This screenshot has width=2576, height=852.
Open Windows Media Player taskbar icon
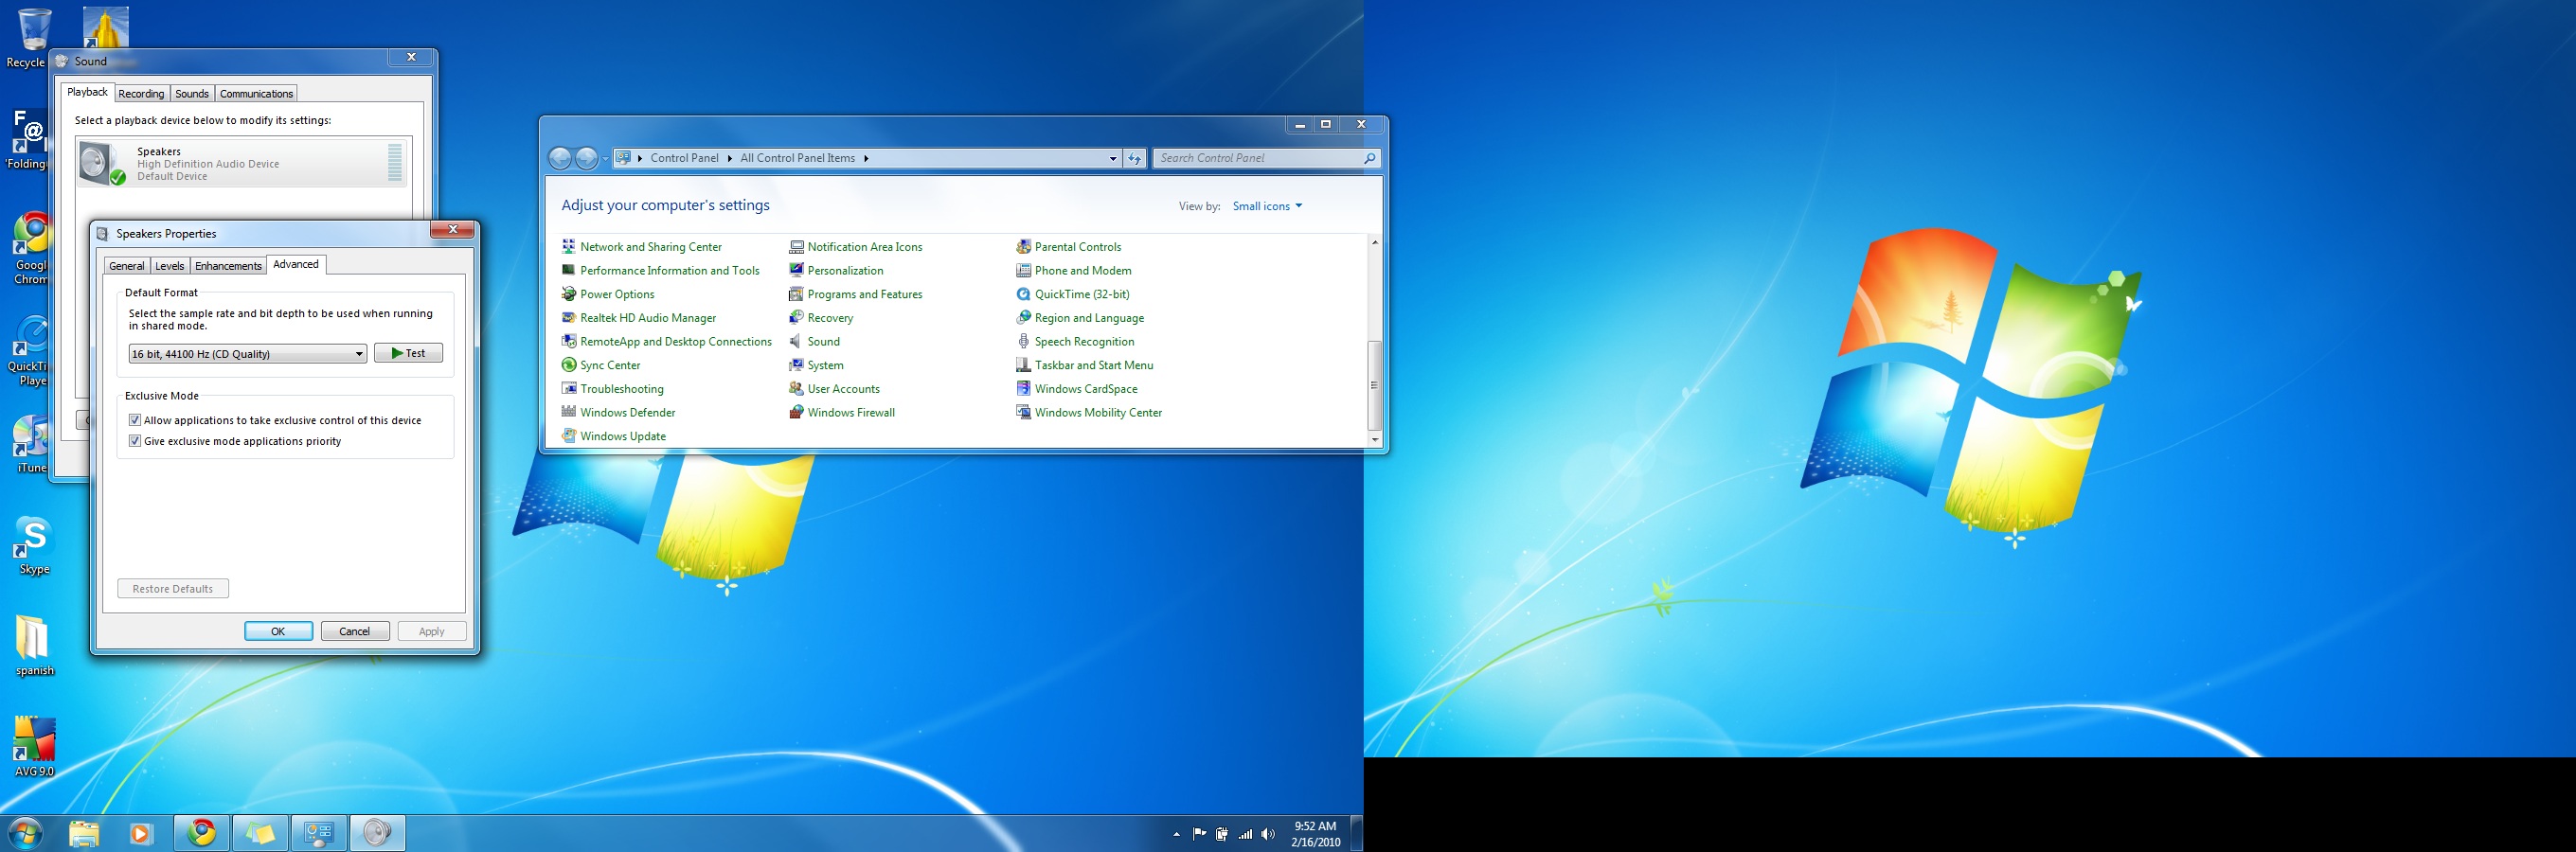click(x=141, y=832)
